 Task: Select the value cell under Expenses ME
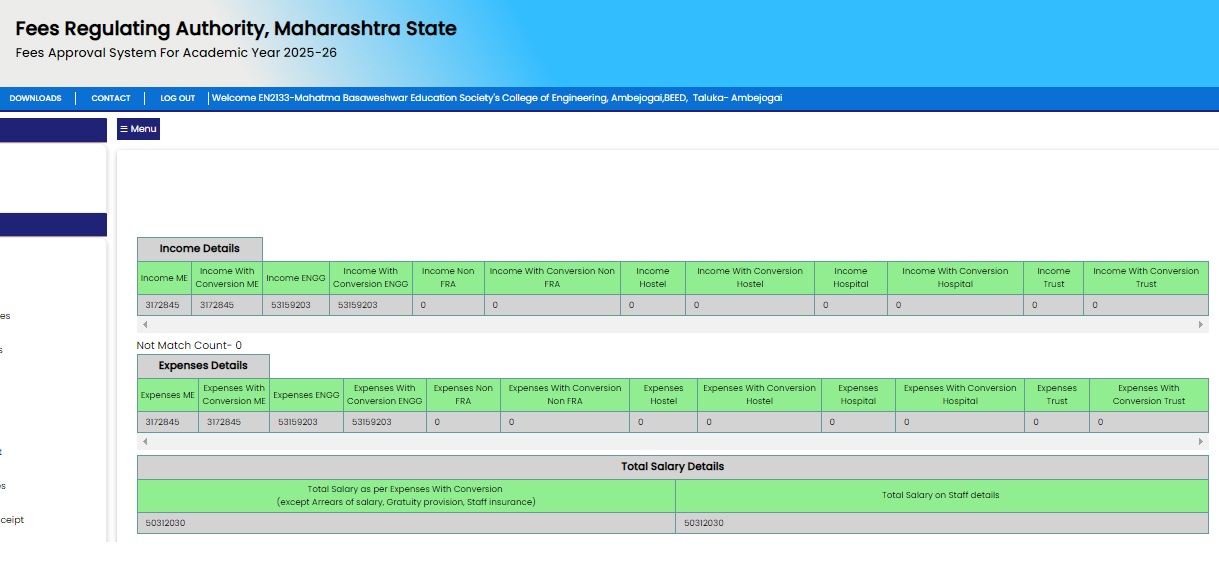pyautogui.click(x=162, y=422)
